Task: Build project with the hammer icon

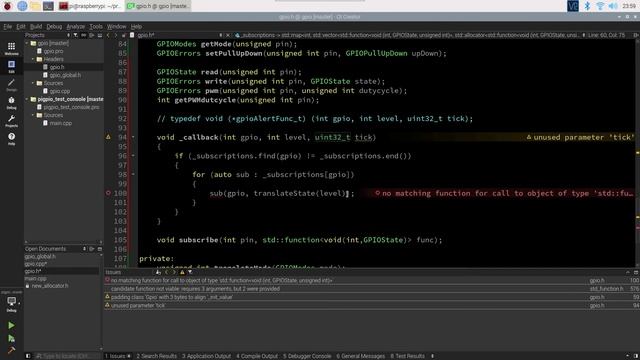Action: 11,350
